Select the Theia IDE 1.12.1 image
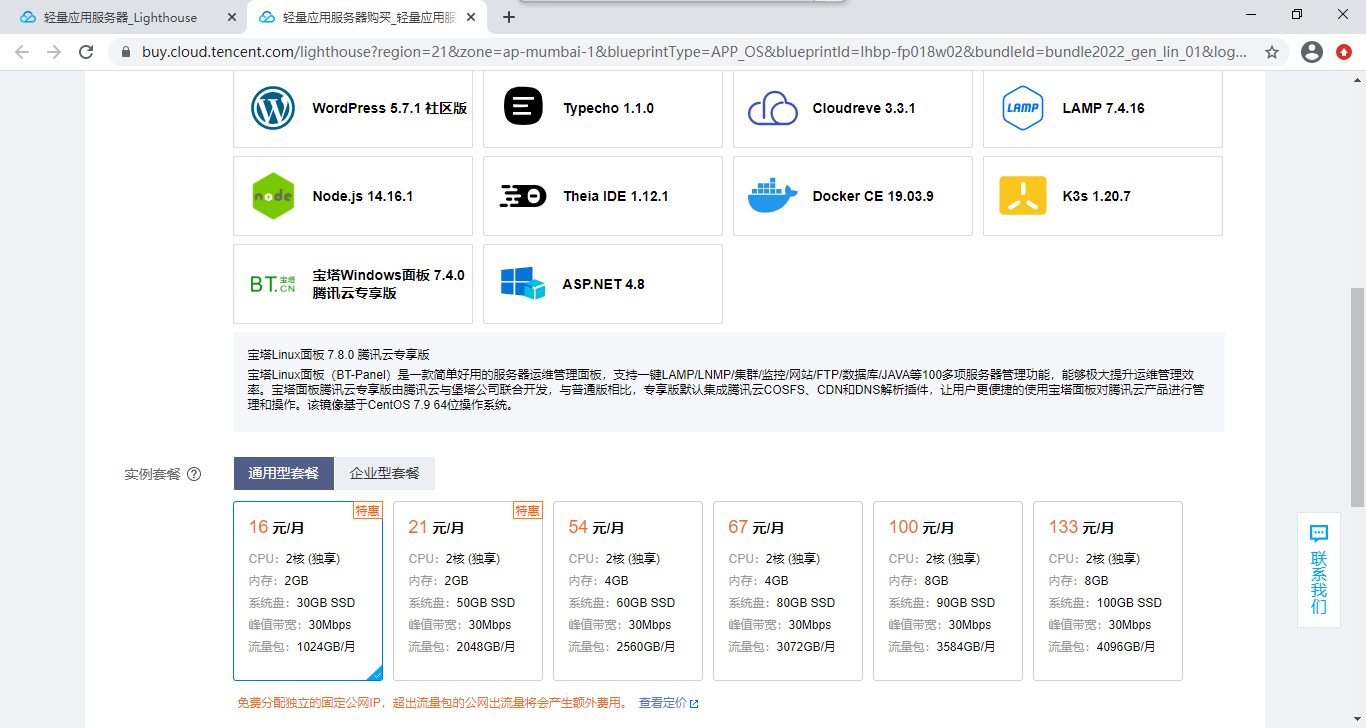The image size is (1366, 728). [603, 196]
